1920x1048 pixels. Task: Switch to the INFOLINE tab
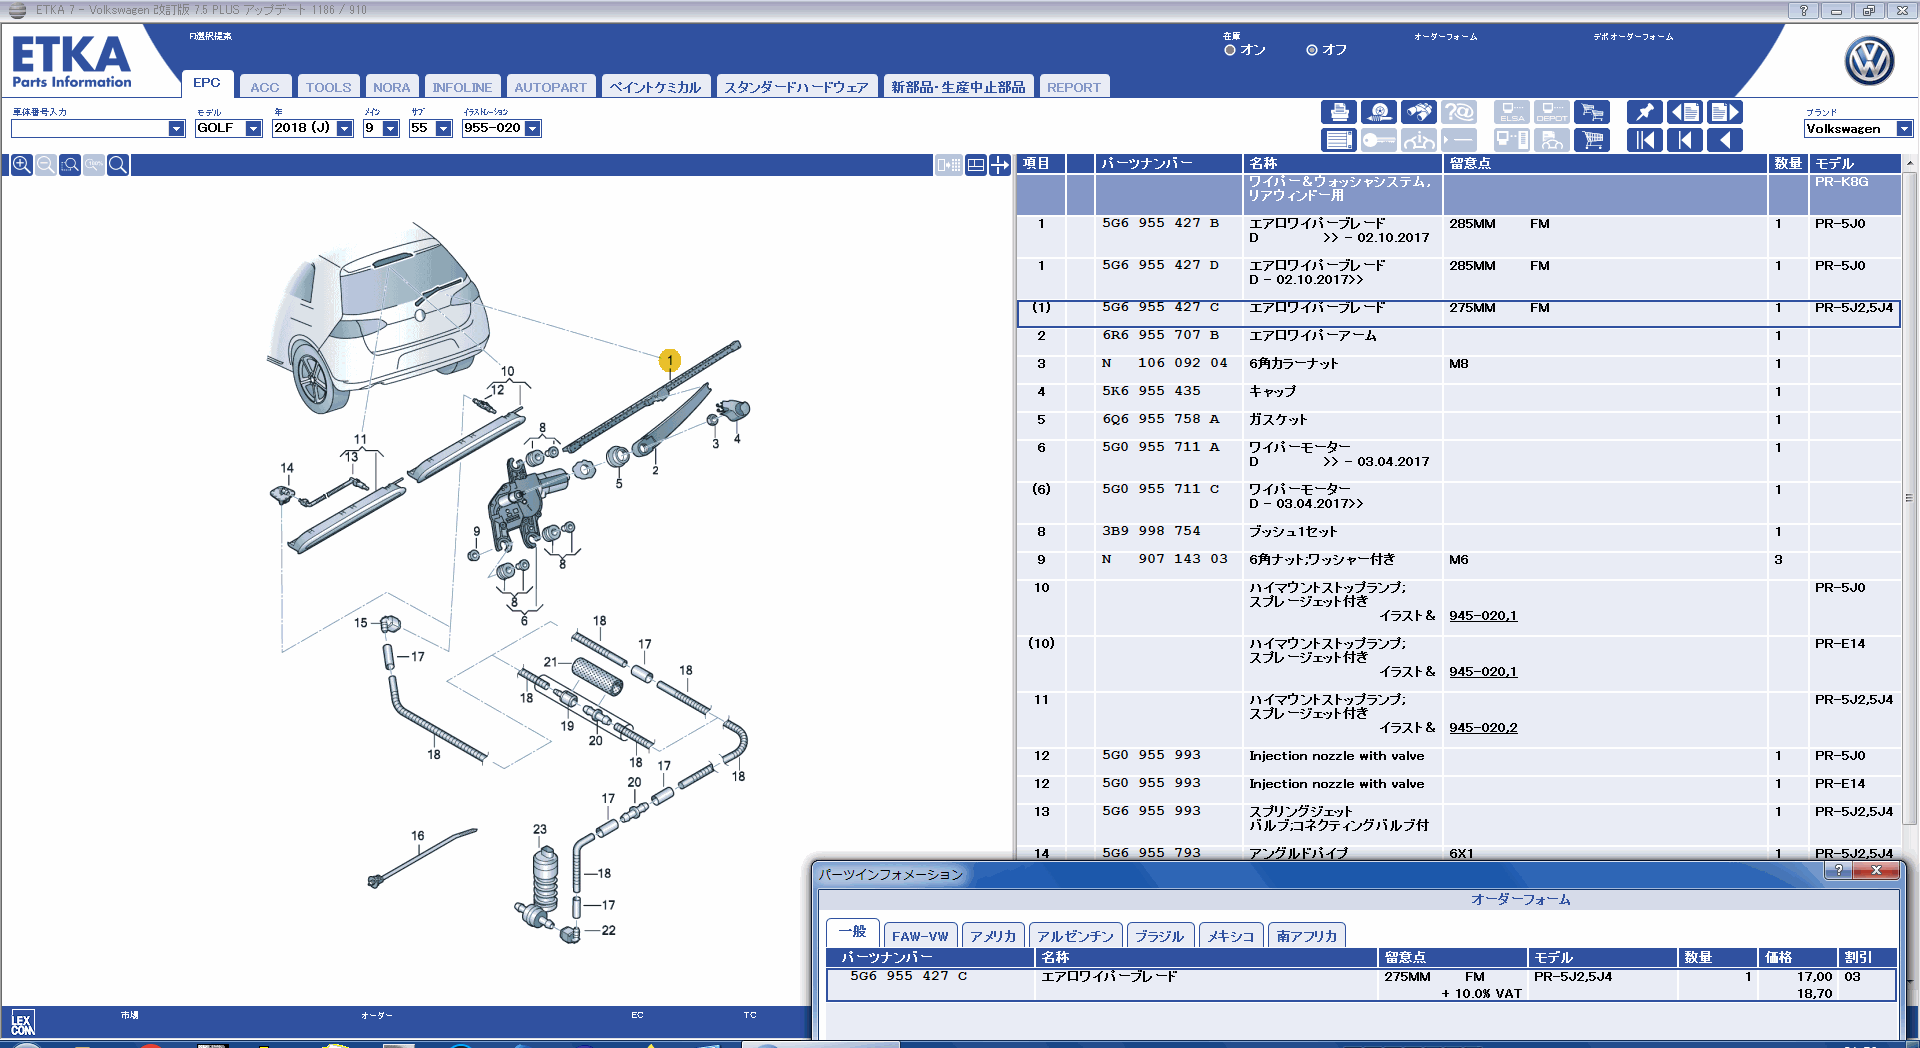coord(462,87)
